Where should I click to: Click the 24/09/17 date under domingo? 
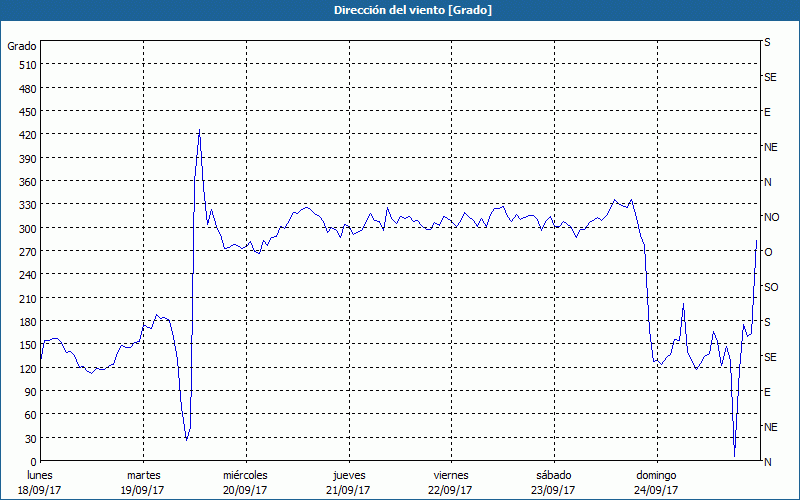(x=656, y=490)
